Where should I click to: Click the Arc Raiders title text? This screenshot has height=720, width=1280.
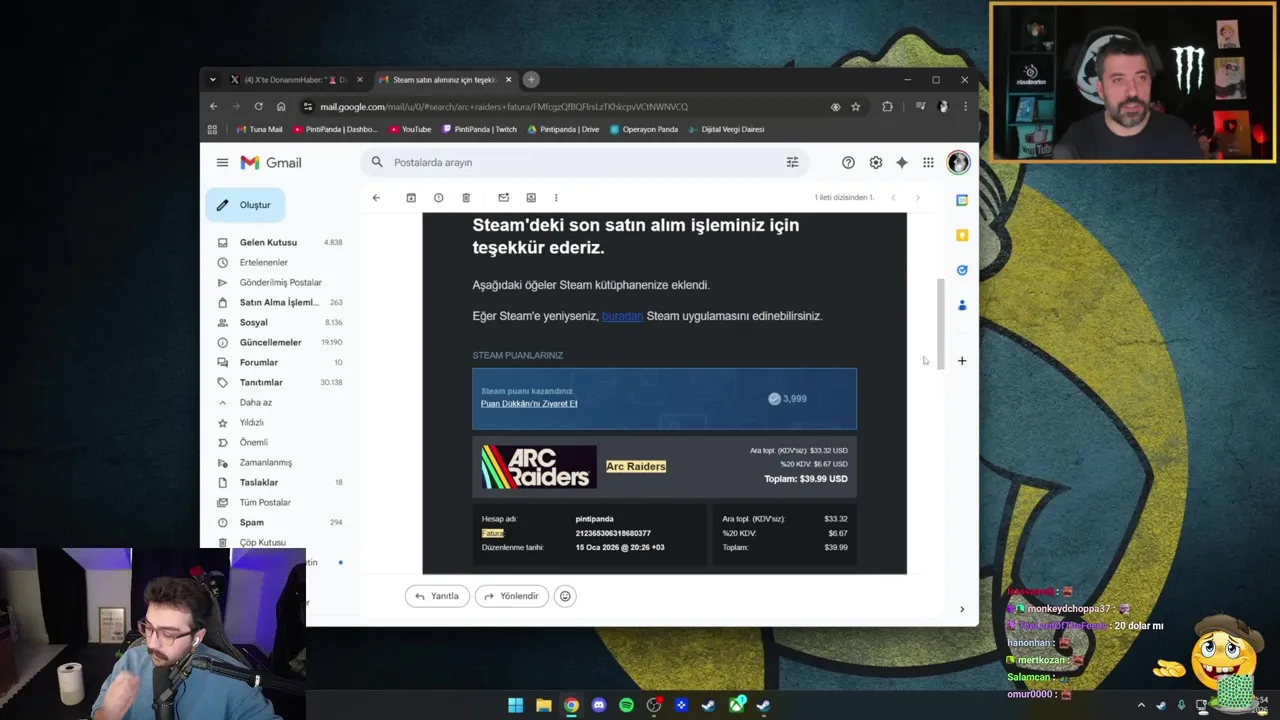(x=636, y=466)
